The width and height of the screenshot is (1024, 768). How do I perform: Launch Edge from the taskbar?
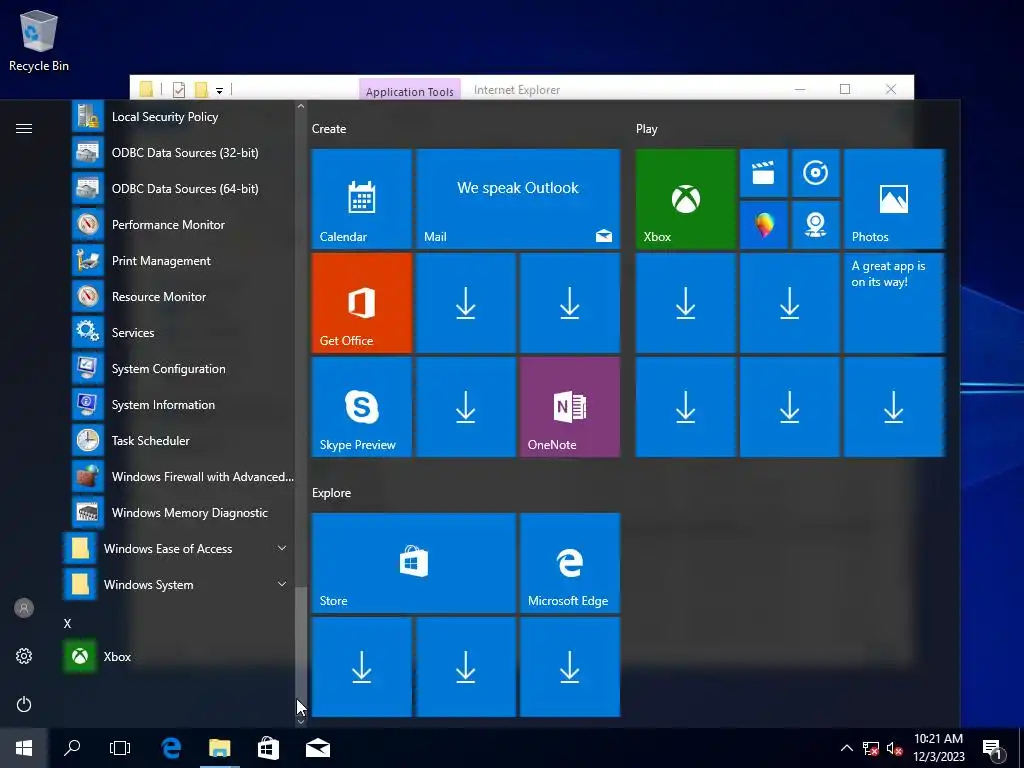point(171,748)
